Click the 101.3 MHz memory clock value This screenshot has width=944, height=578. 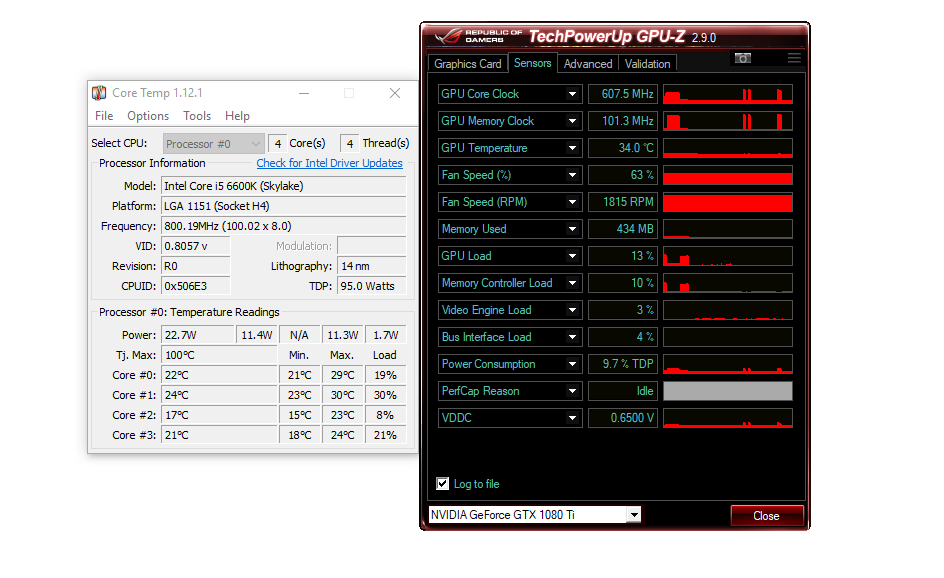point(623,121)
